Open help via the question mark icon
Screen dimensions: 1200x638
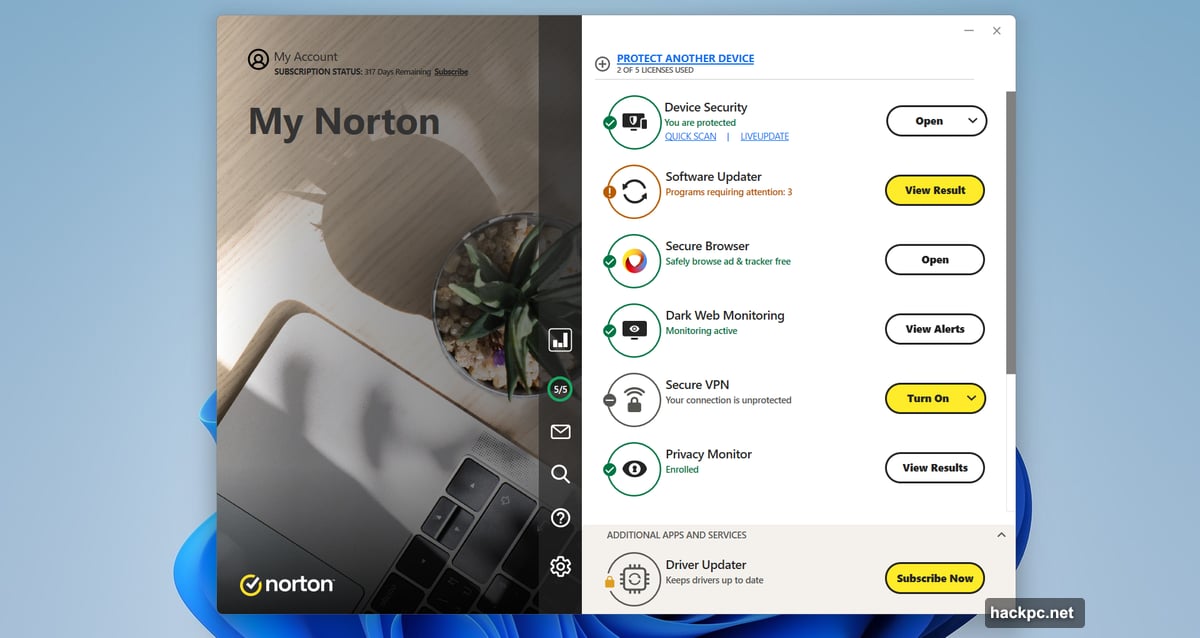[560, 518]
